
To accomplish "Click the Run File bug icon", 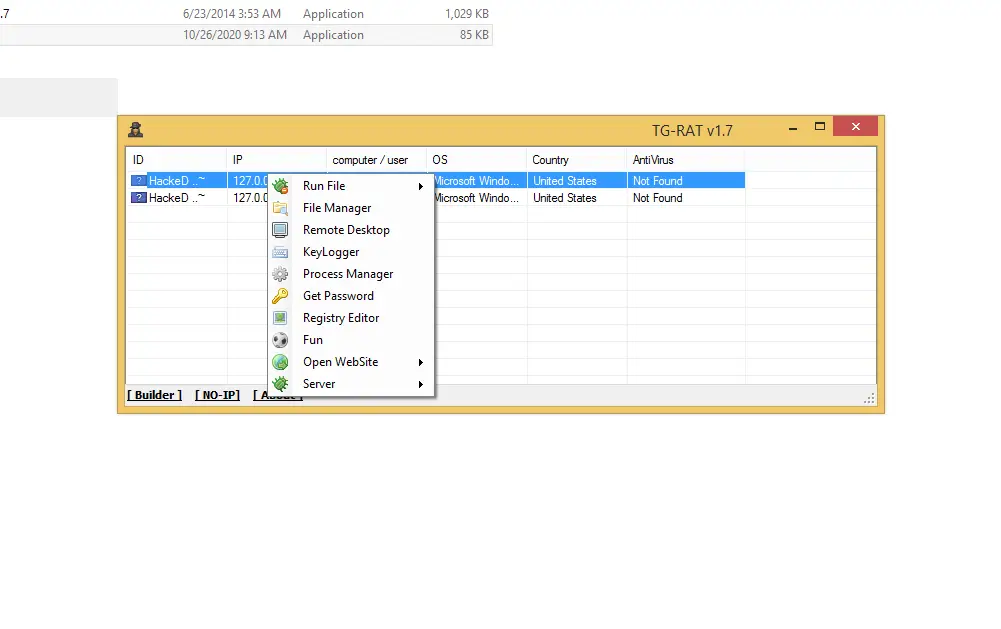I will coord(281,186).
